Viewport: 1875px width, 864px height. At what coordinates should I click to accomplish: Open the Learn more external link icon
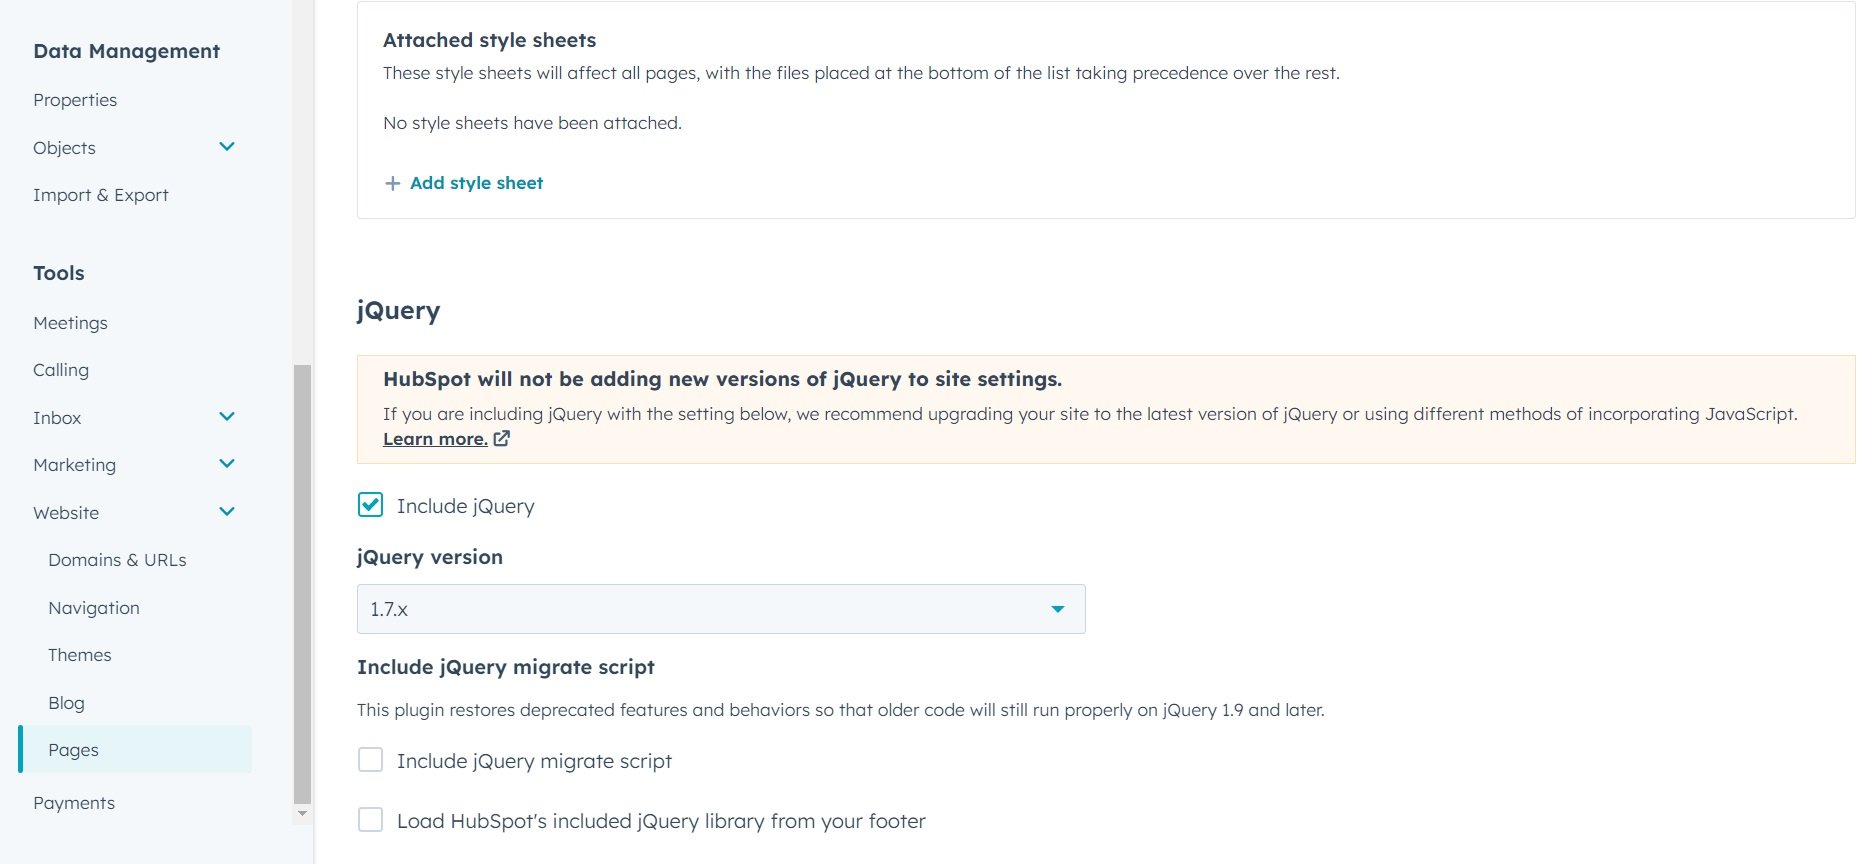click(501, 438)
